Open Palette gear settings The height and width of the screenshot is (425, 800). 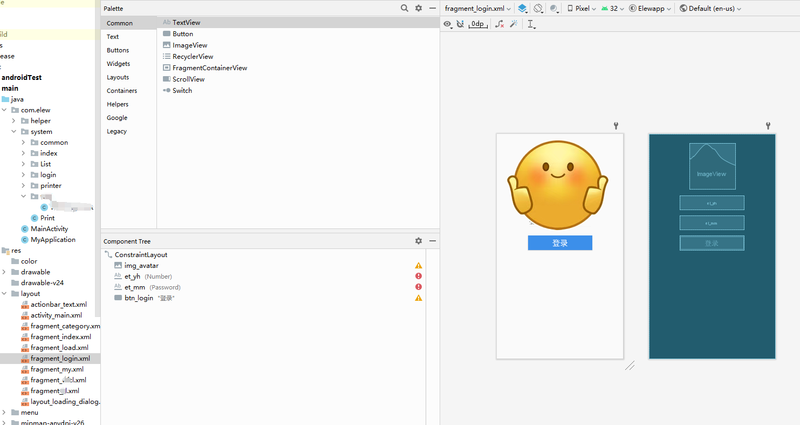(x=418, y=8)
